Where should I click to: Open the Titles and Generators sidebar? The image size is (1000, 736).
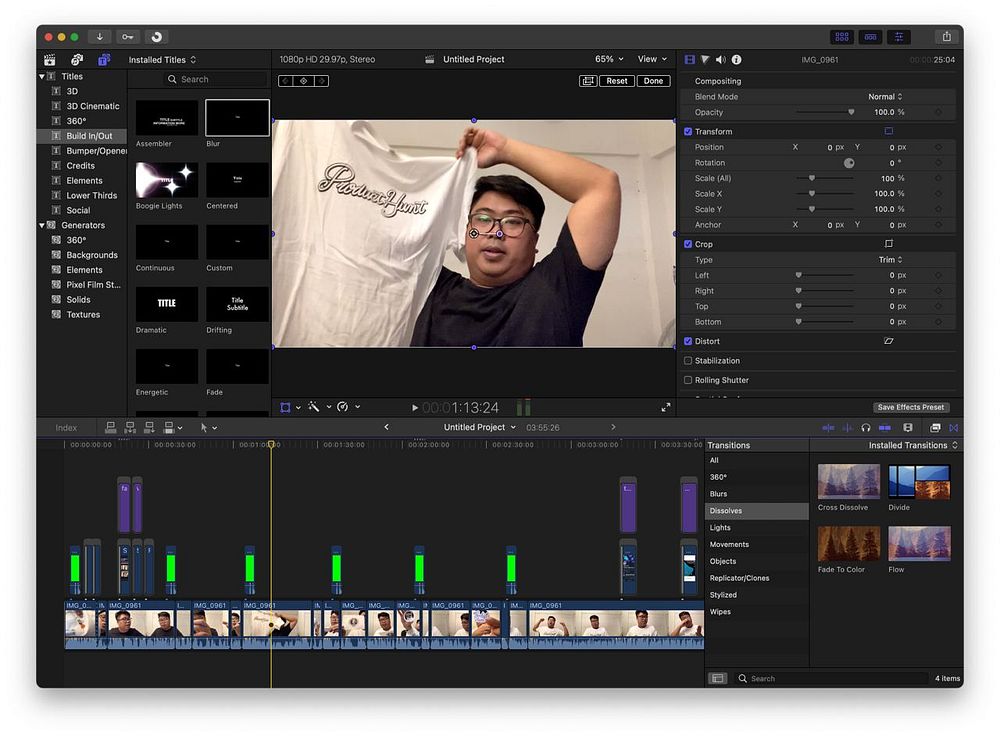point(103,60)
